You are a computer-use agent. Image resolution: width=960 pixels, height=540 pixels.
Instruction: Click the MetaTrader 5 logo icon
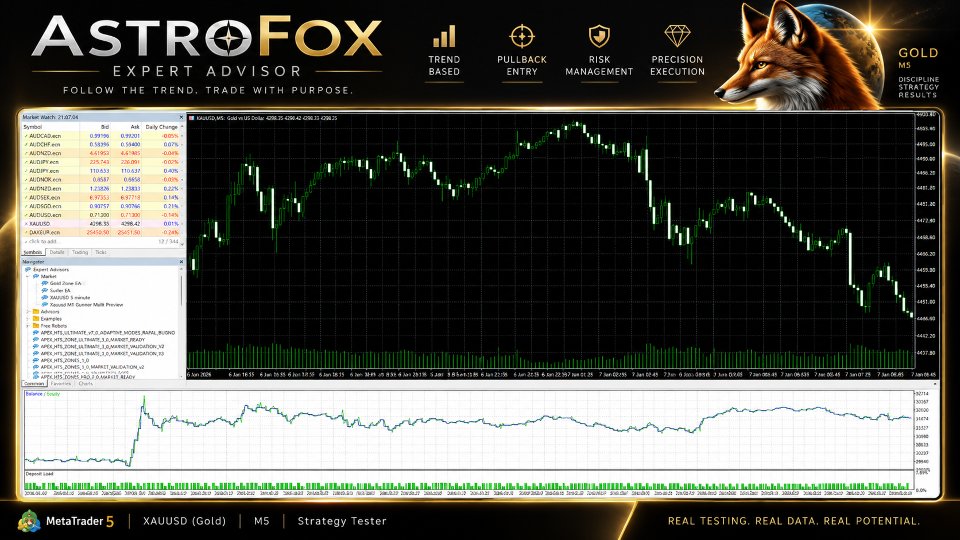[x=29, y=521]
